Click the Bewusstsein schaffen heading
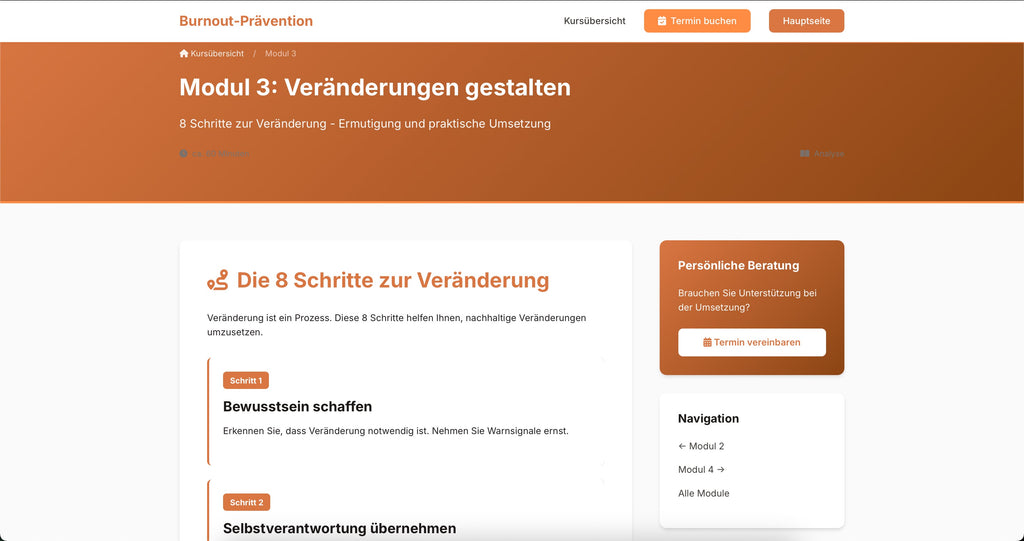This screenshot has width=1024, height=541. 297,406
